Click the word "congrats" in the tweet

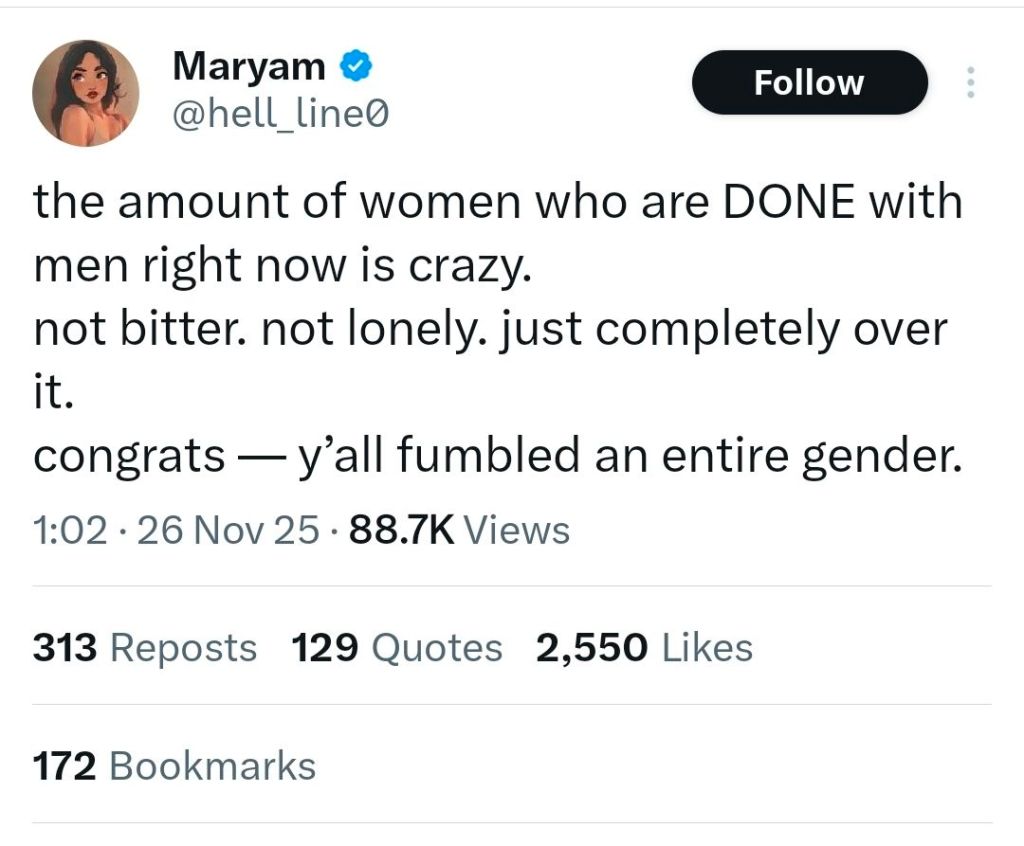pos(129,455)
